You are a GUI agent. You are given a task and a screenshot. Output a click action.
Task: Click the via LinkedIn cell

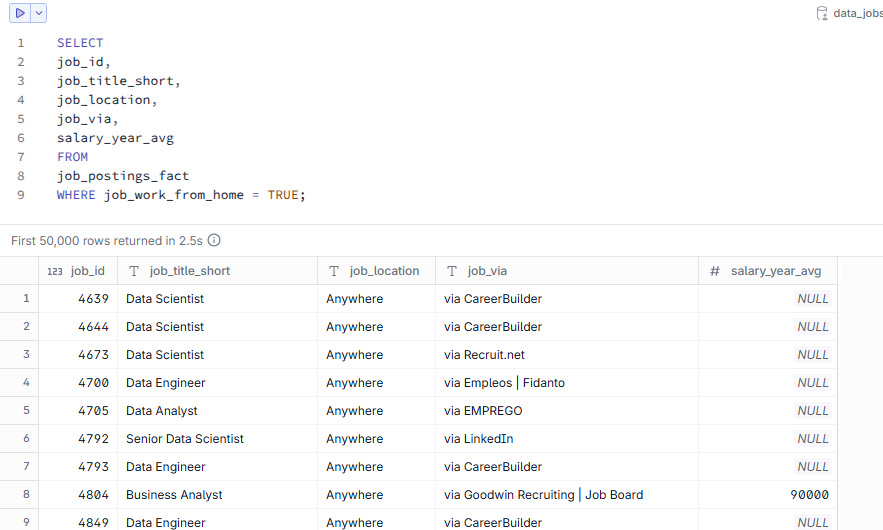567,439
